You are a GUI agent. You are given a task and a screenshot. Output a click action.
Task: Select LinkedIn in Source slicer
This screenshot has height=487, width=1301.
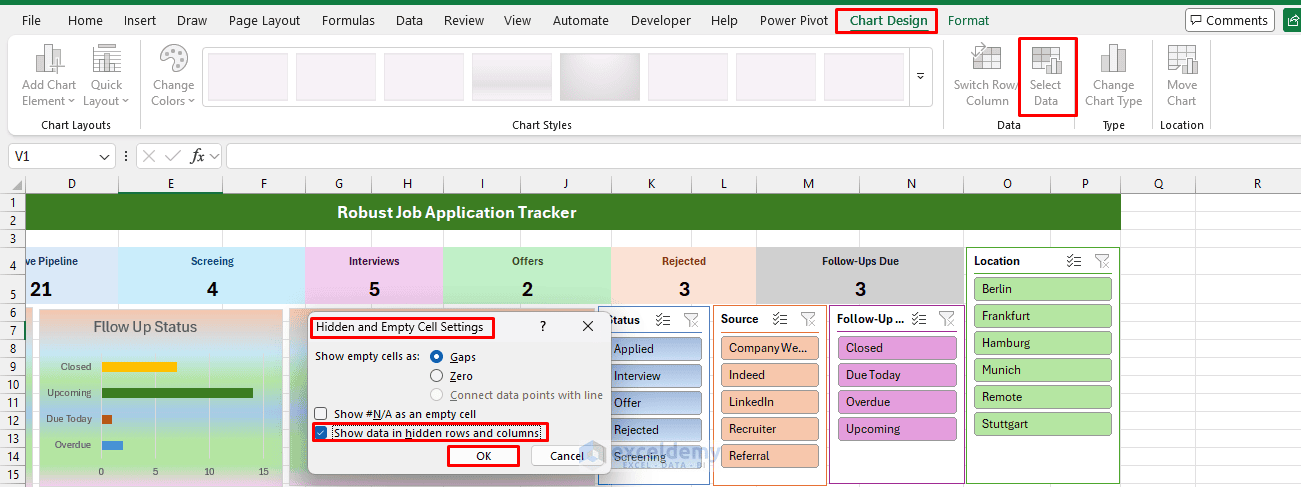point(769,402)
